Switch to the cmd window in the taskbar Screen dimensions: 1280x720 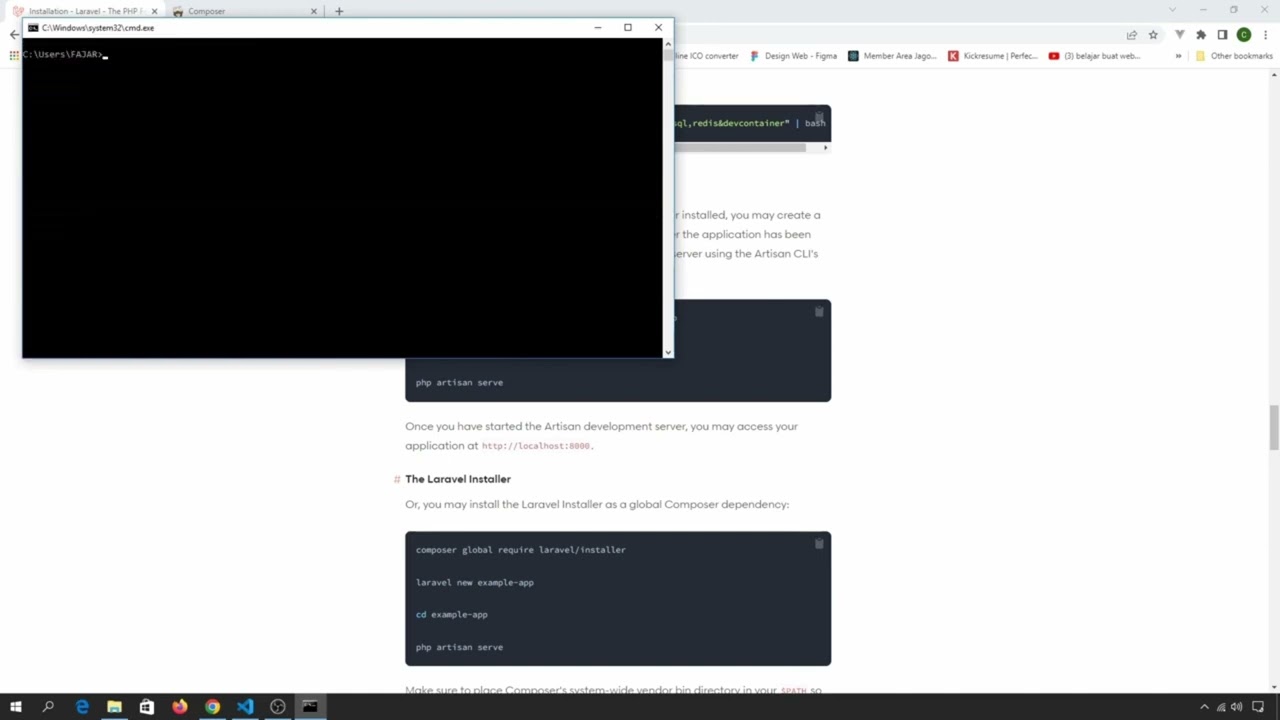point(310,707)
